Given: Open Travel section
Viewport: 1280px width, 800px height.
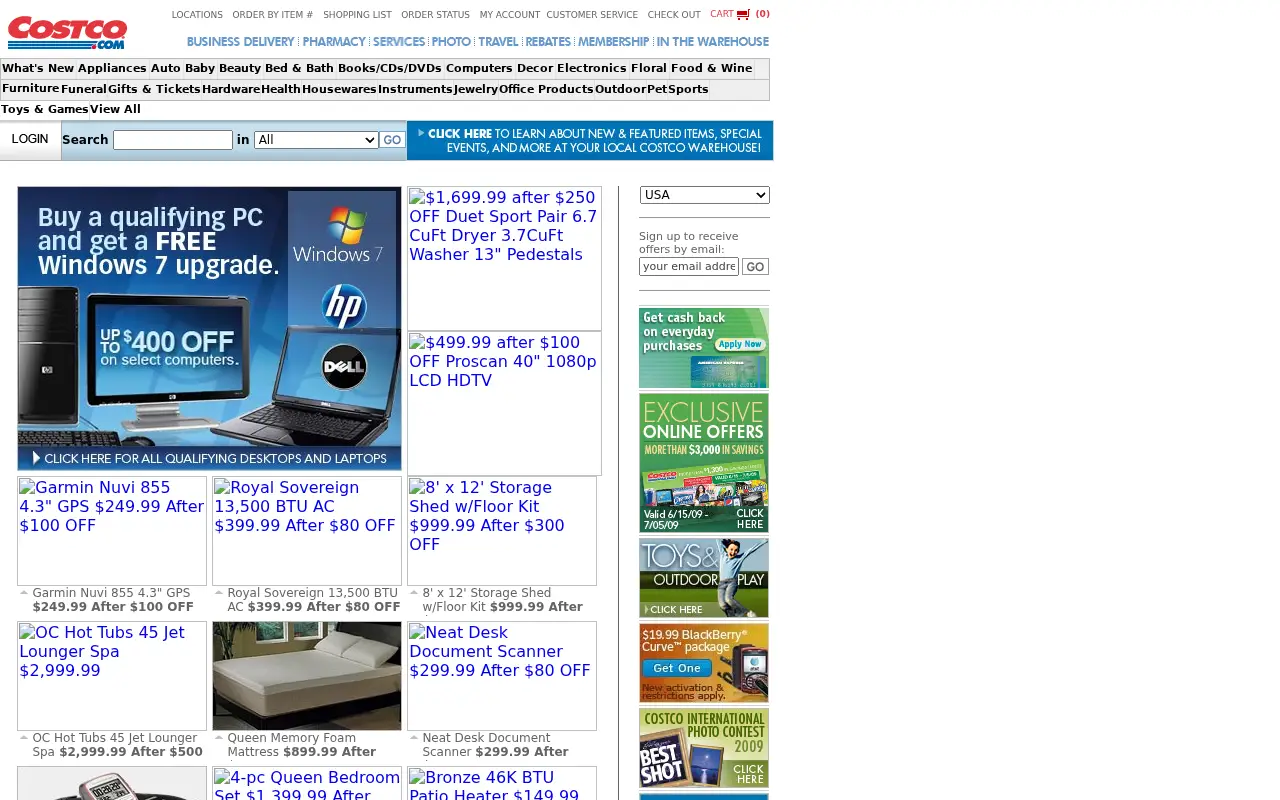Looking at the screenshot, I should (x=498, y=42).
